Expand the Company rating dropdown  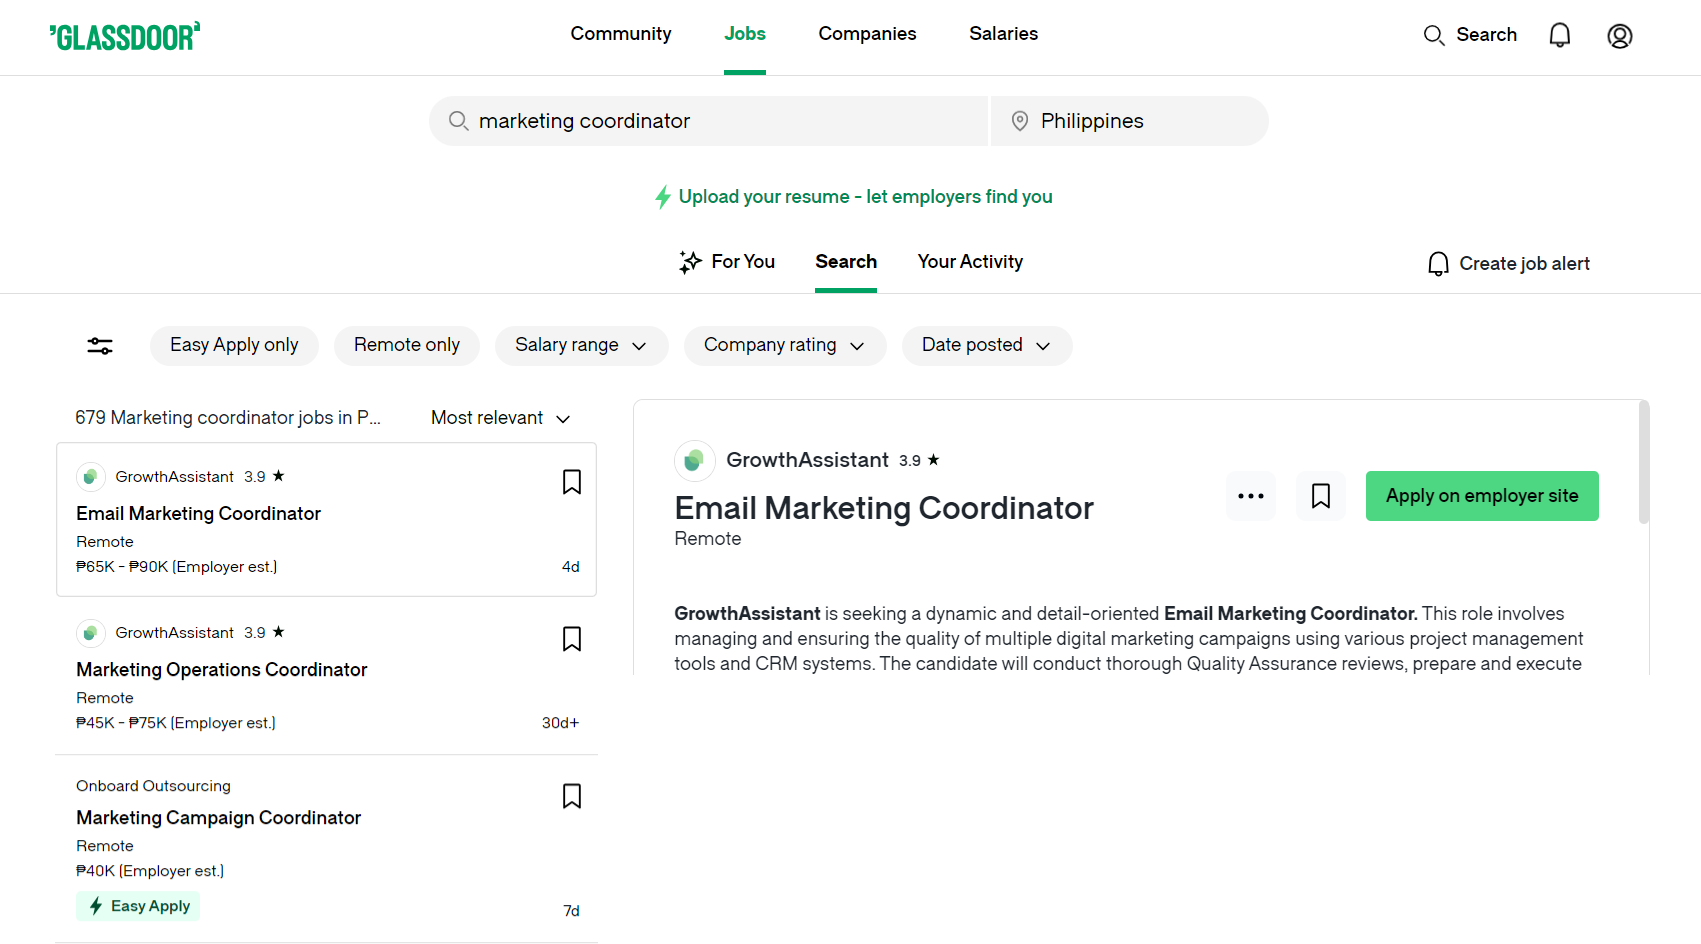click(x=785, y=345)
